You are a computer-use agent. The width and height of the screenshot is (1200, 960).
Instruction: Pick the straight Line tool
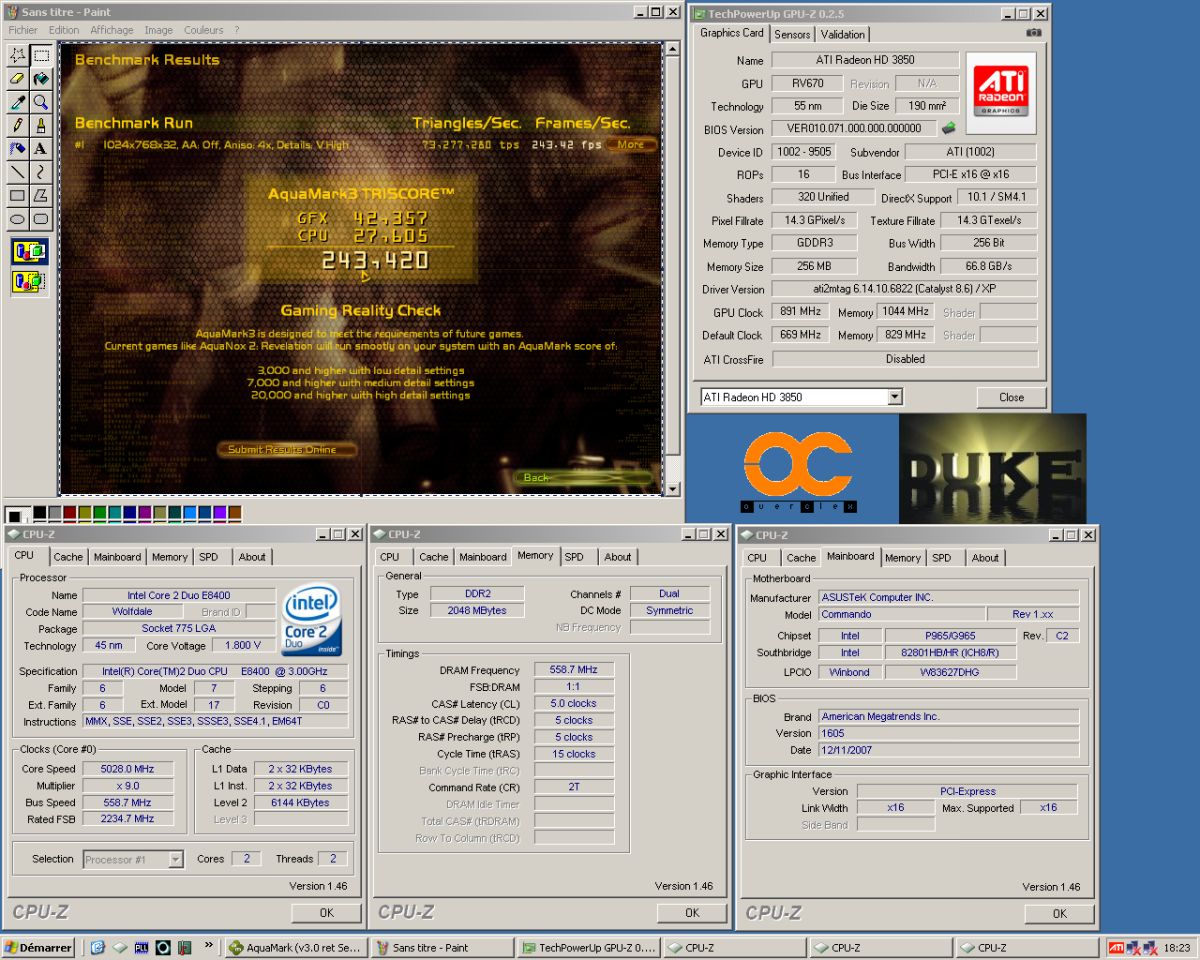18,172
